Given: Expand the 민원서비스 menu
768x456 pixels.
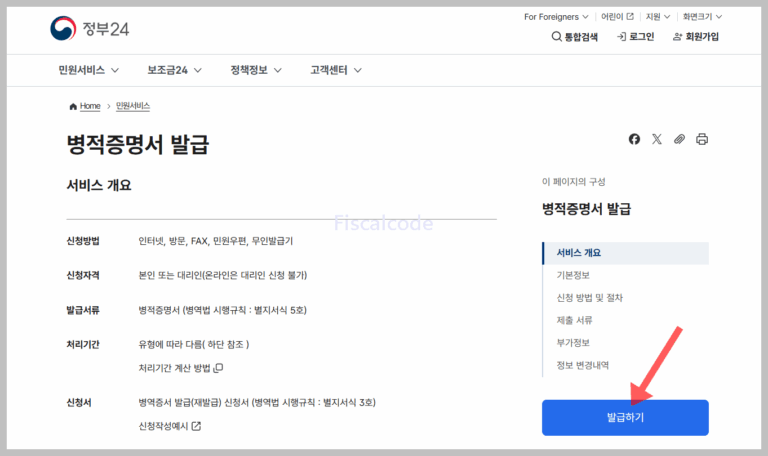Looking at the screenshot, I should pyautogui.click(x=89, y=70).
